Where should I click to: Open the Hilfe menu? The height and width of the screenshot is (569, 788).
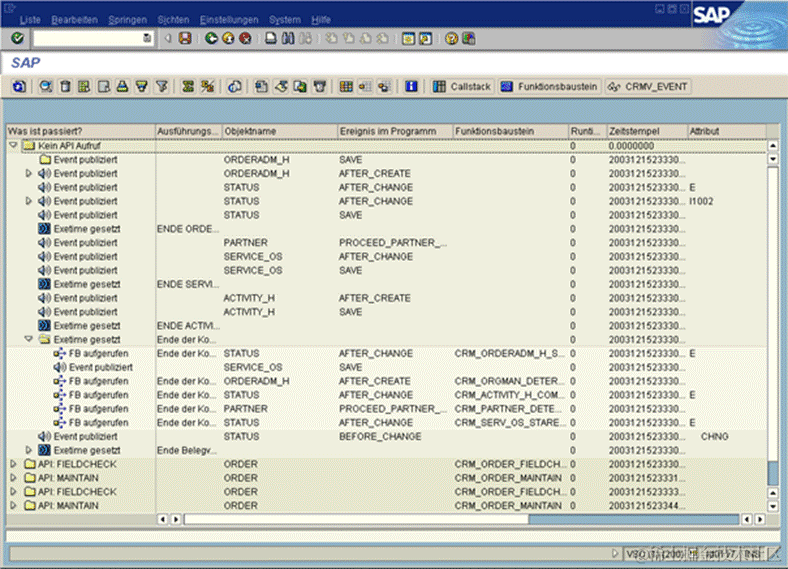(x=321, y=20)
